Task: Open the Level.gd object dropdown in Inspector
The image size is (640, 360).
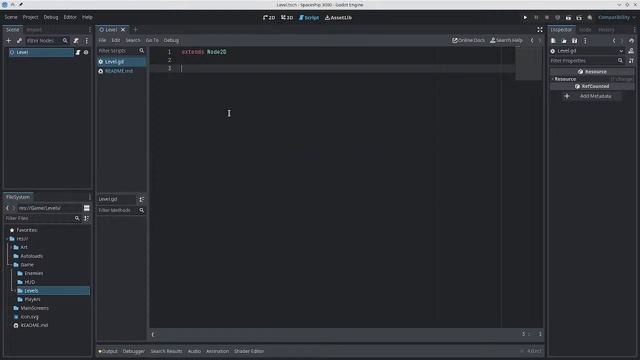Action: point(587,51)
